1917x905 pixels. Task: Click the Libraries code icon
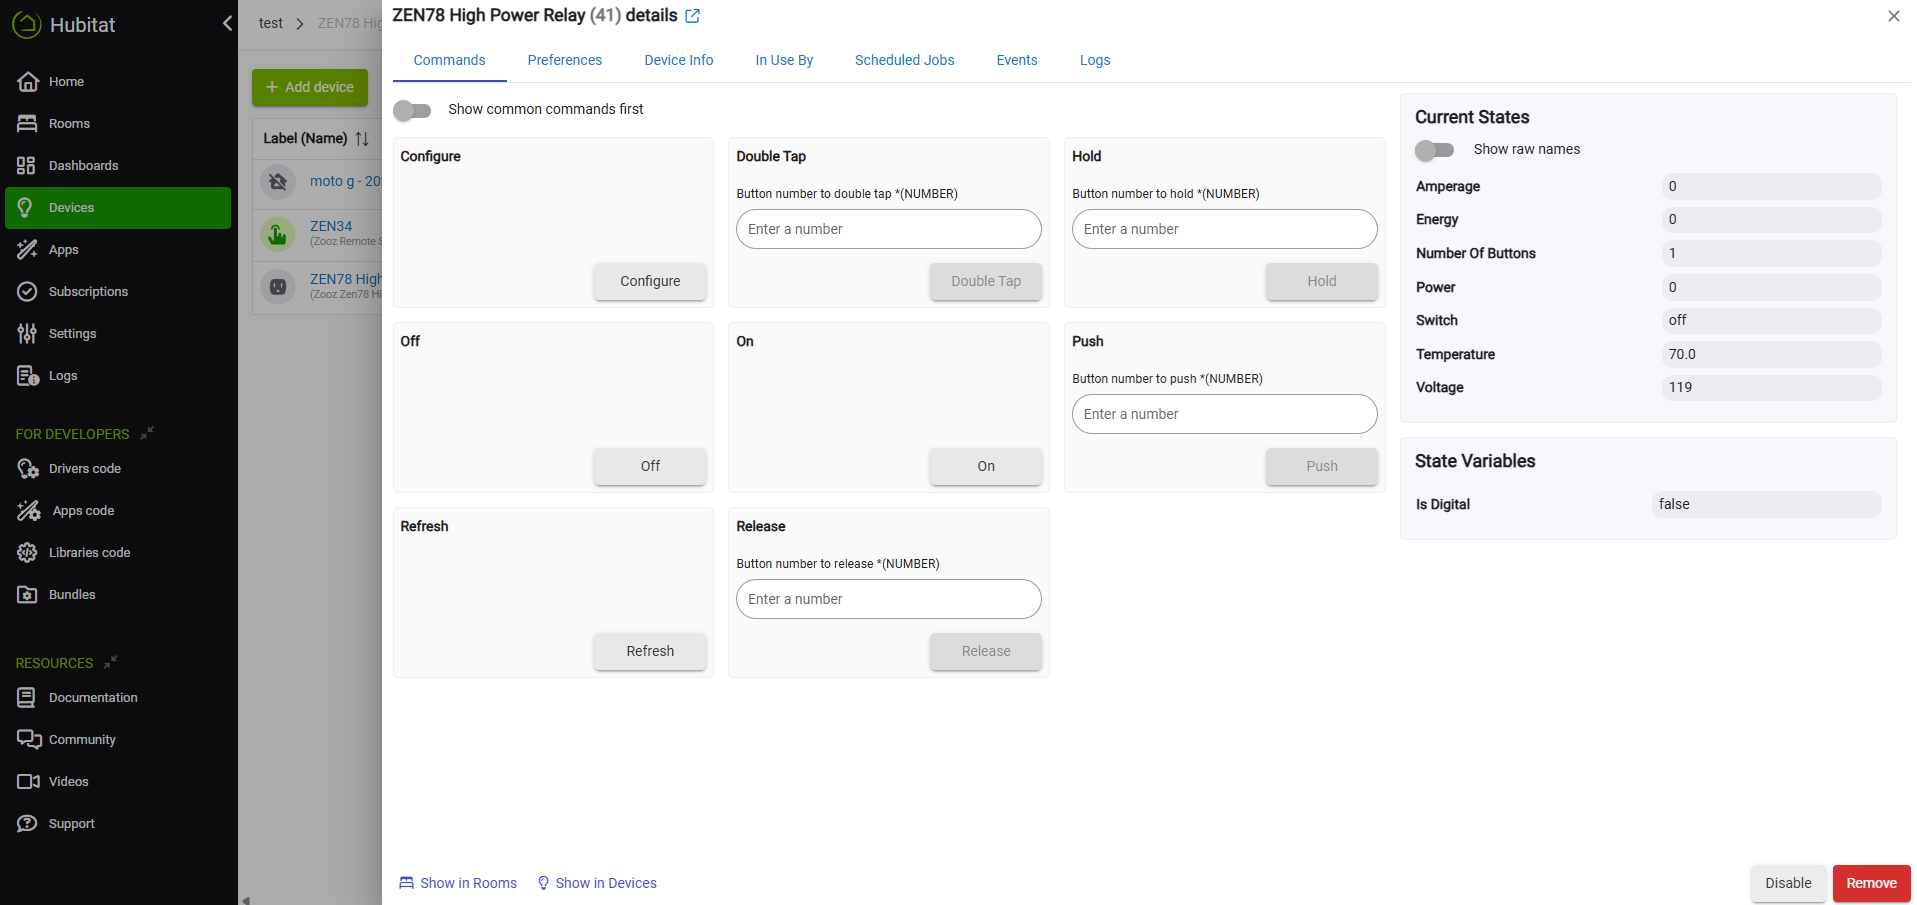click(x=27, y=553)
